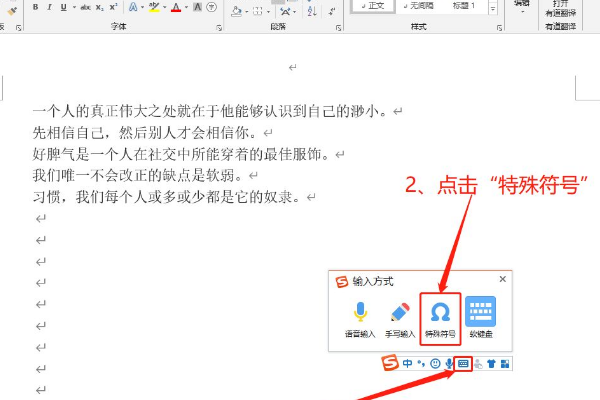
Task: Open the underline style dropdown arrow
Action: point(74,7)
